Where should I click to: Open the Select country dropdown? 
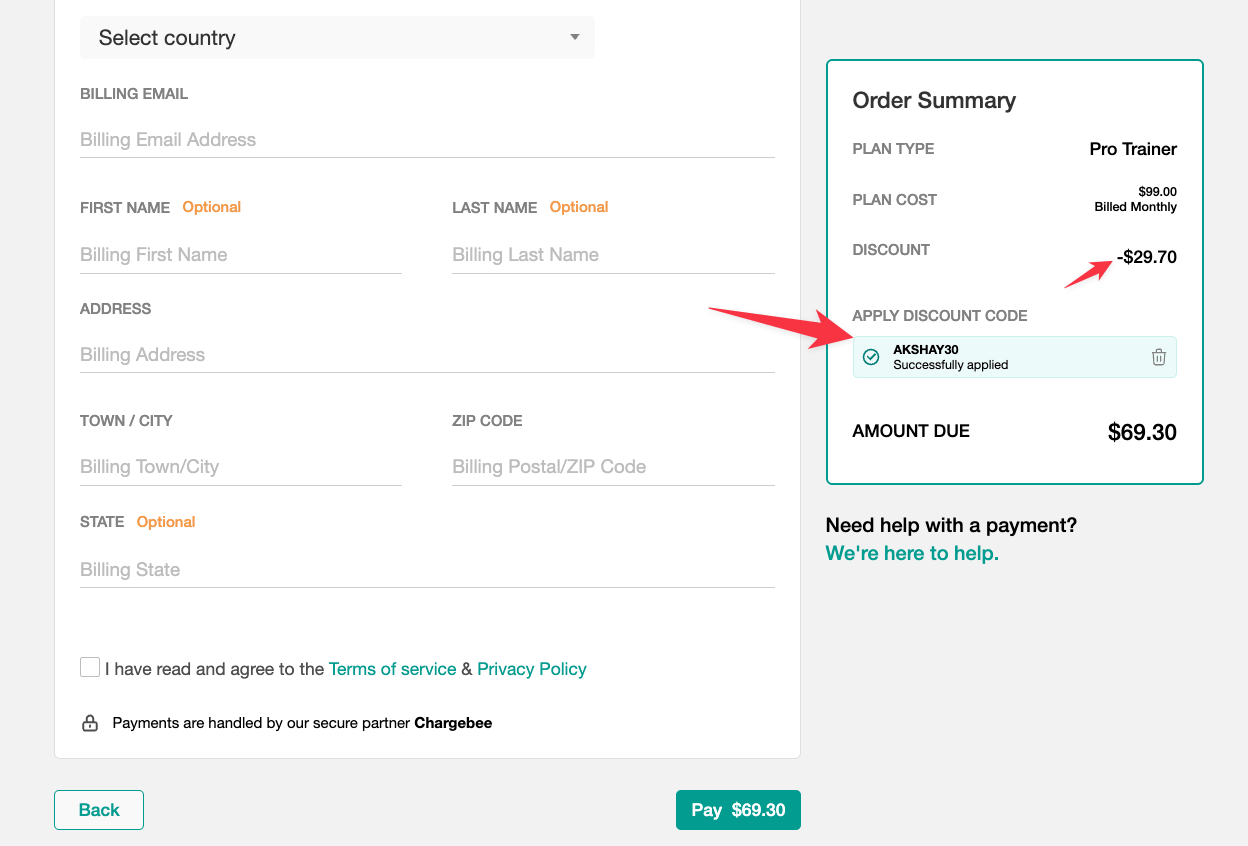(337, 37)
